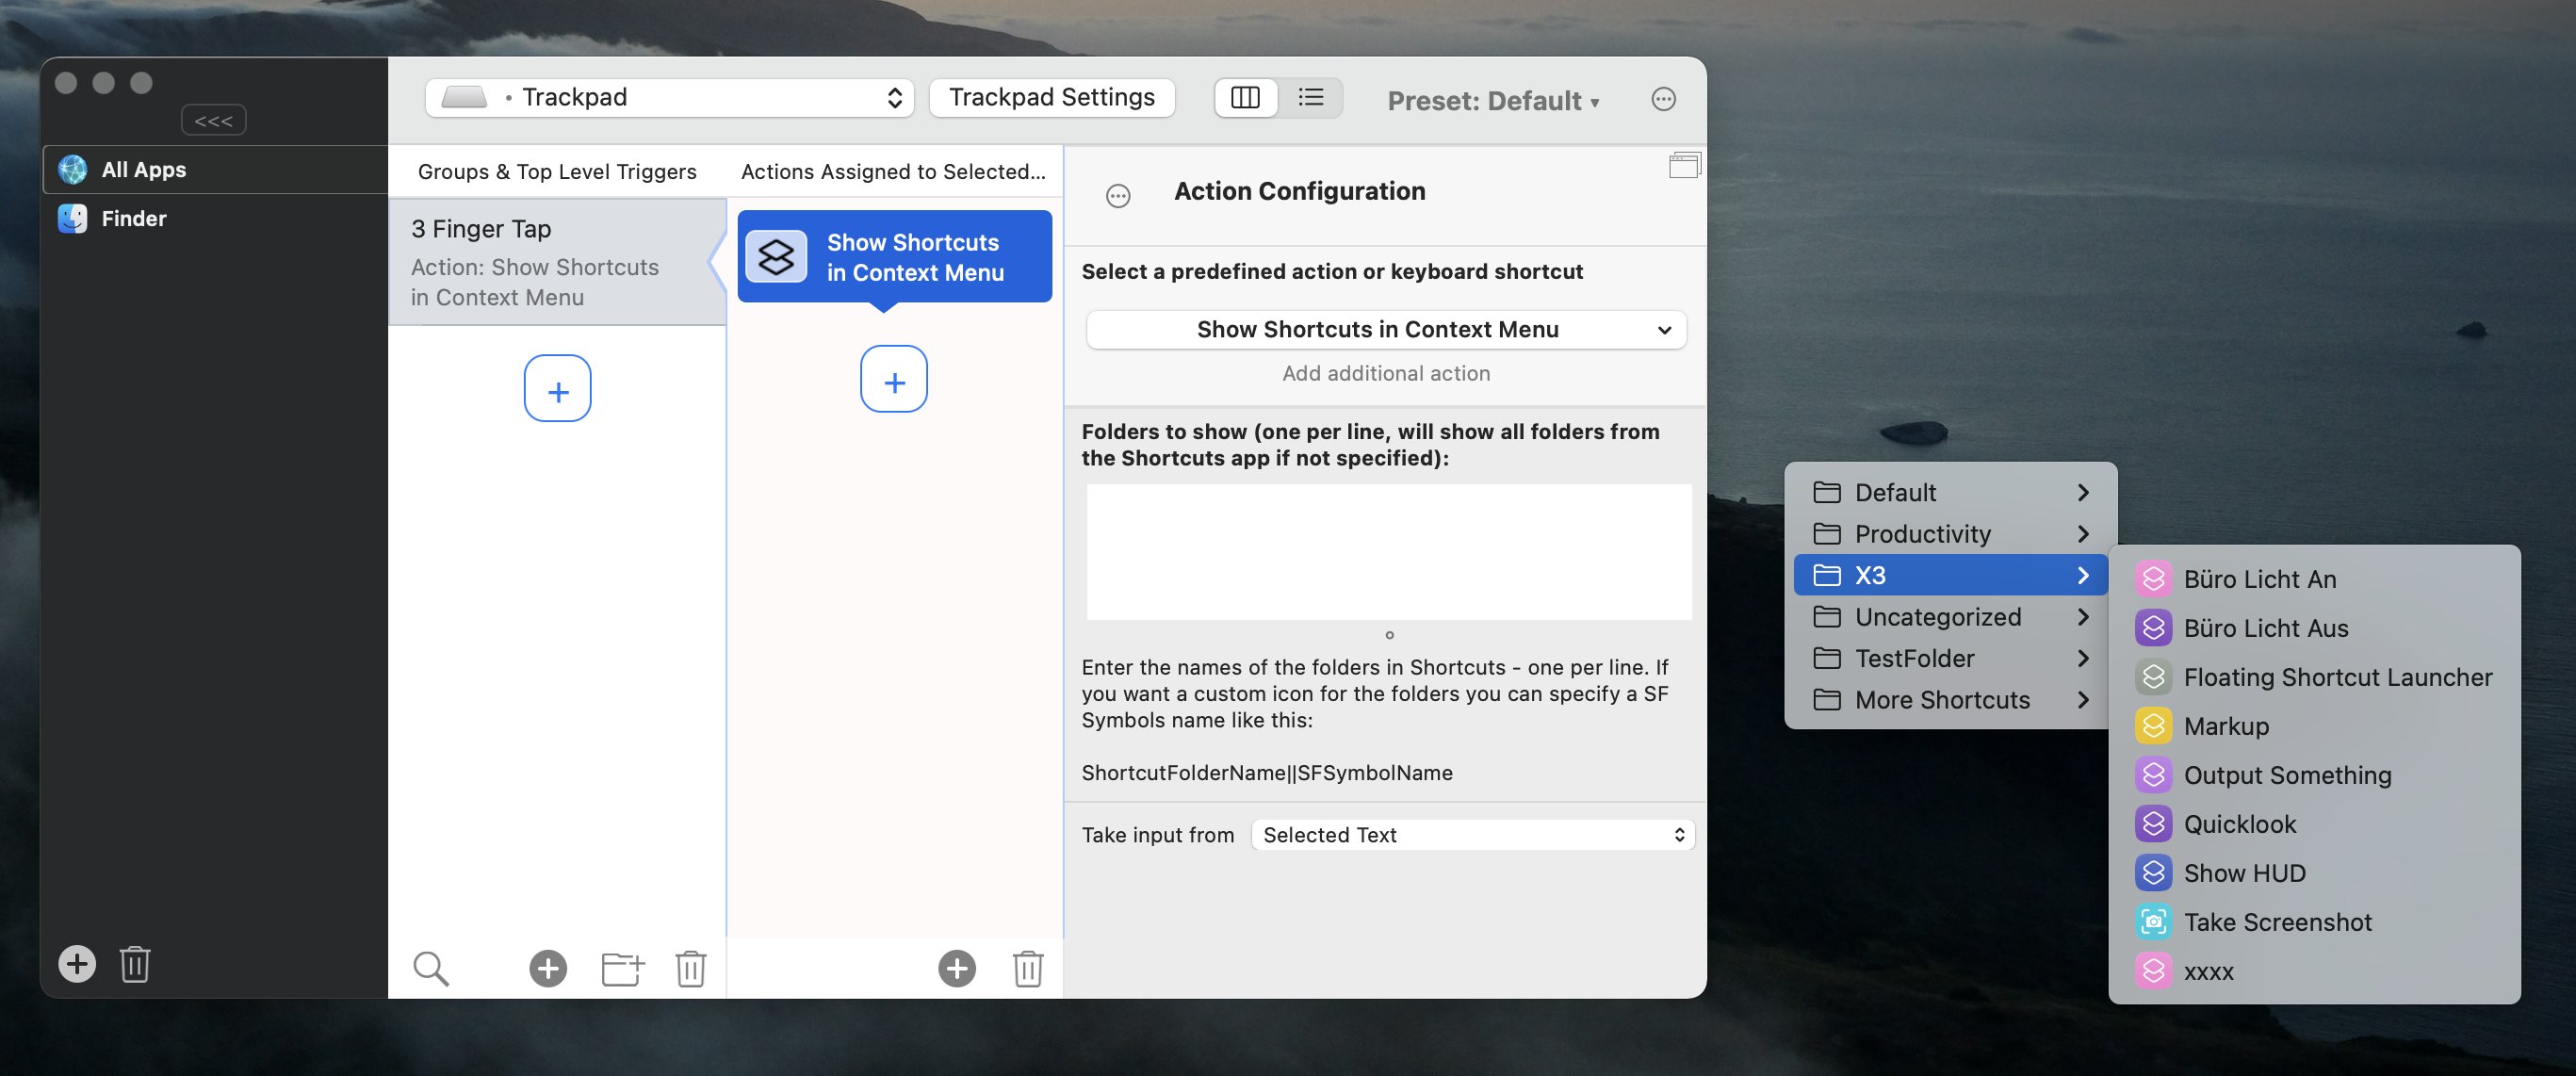This screenshot has height=1076, width=2576.
Task: Click the Output Something shortcut icon
Action: point(2153,775)
